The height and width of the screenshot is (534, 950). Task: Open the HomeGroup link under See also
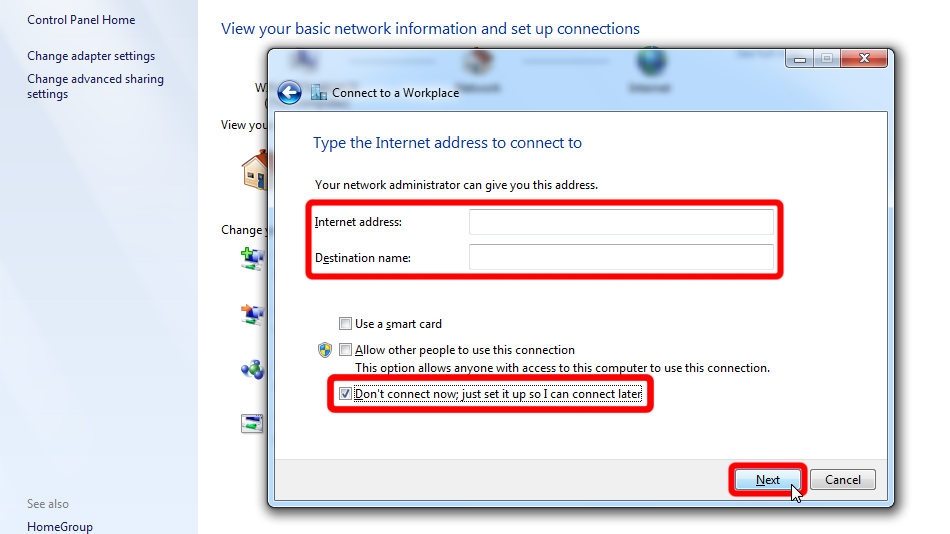coord(60,527)
